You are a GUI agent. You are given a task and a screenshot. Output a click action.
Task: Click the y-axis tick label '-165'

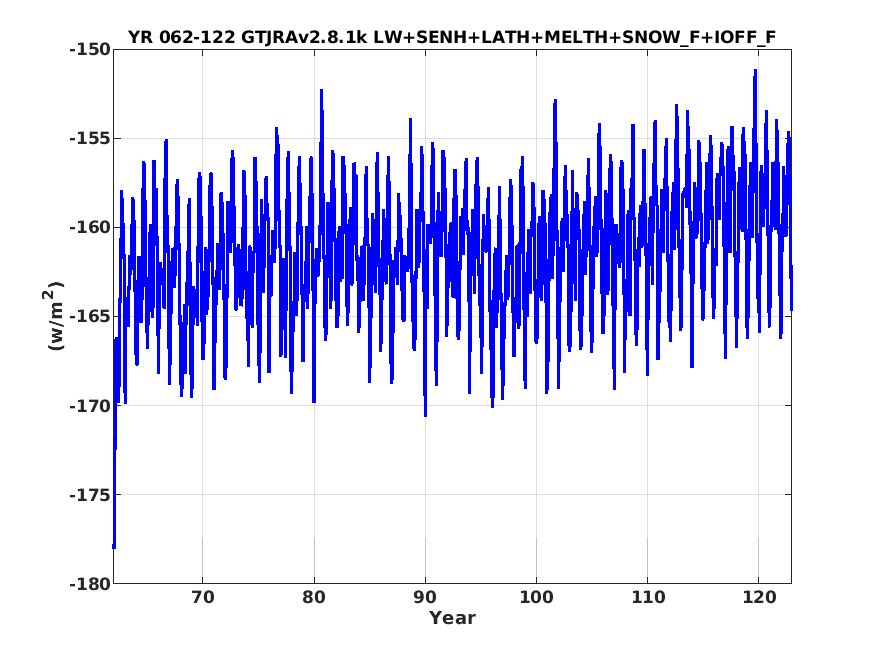pyautogui.click(x=90, y=316)
